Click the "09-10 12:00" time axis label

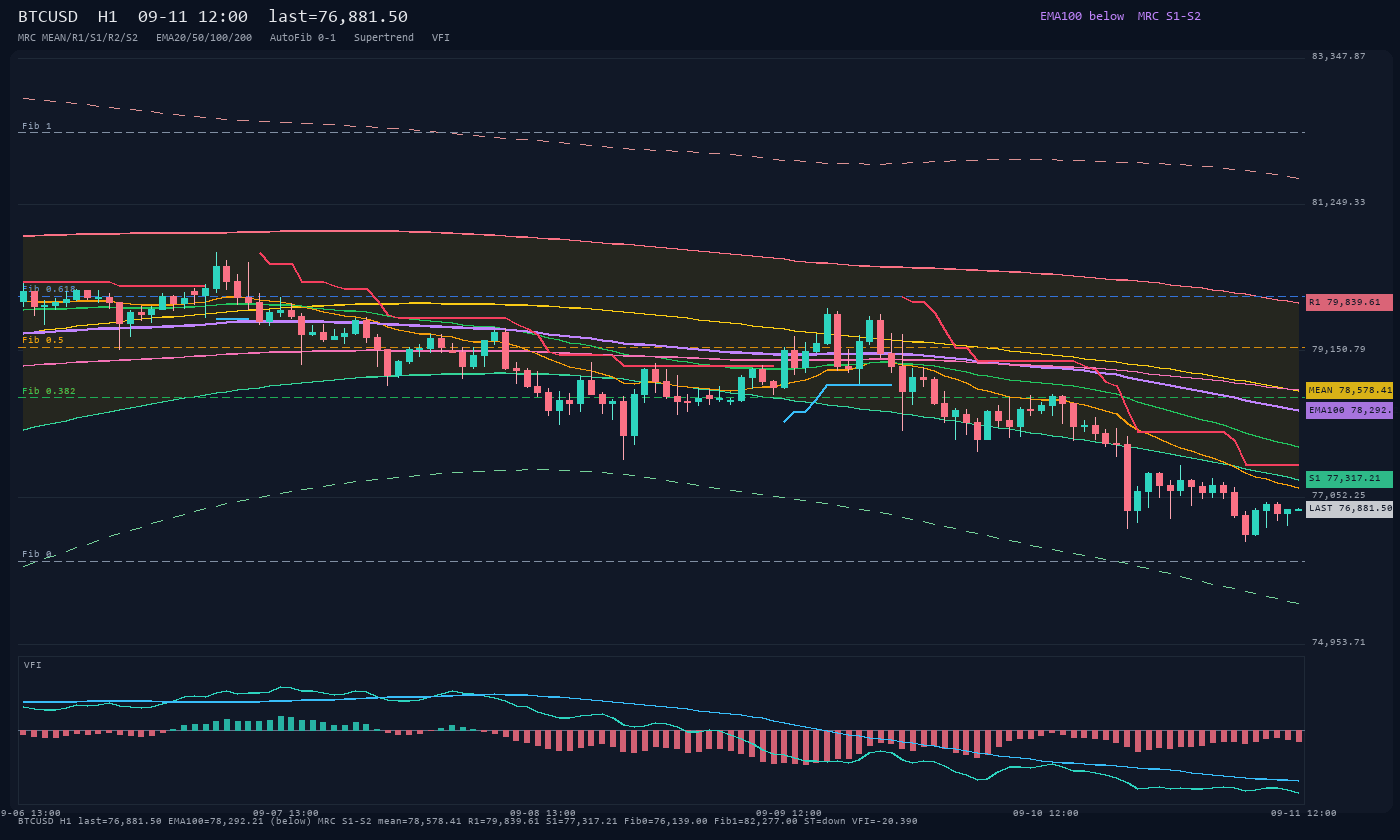pos(1046,813)
